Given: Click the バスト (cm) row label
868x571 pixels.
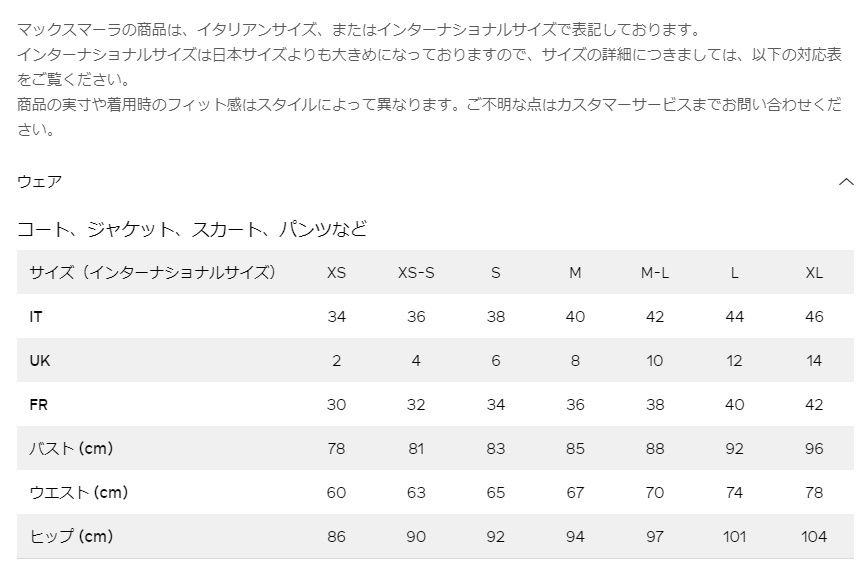Looking at the screenshot, I should pos(71,449).
